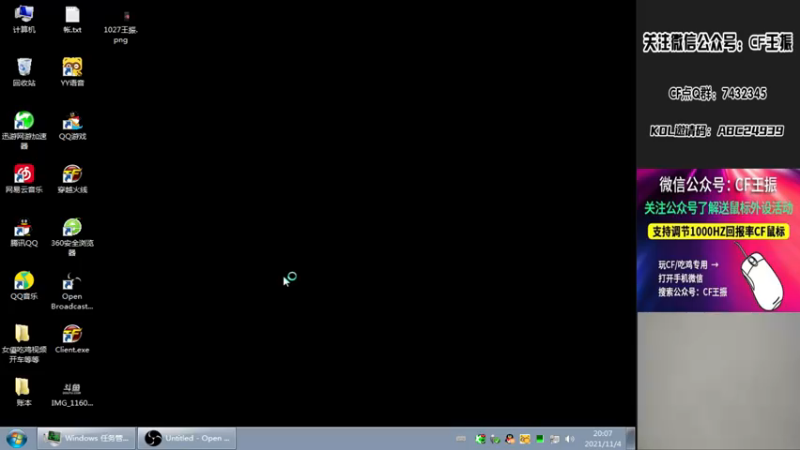This screenshot has height=450, width=800.
Task: Open the QQ游戏 desktop shortcut
Action: click(72, 126)
